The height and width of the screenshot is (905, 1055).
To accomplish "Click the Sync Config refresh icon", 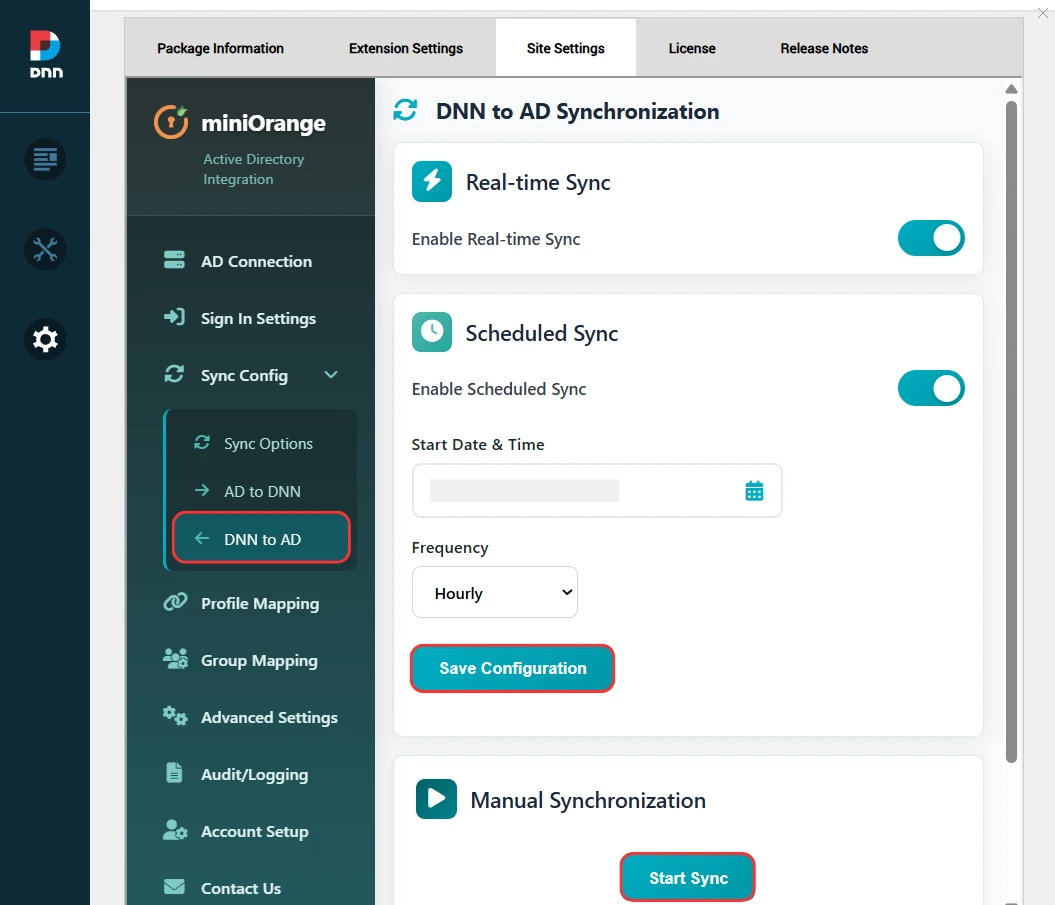I will click(174, 374).
